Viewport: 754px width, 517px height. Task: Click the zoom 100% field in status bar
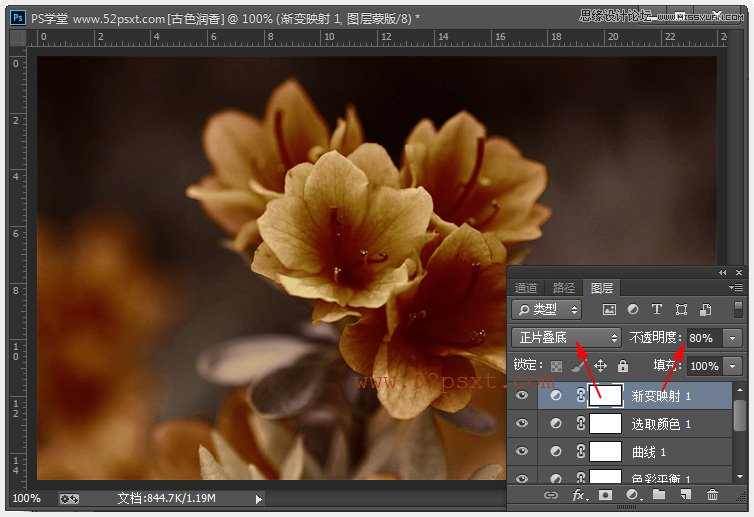click(26, 498)
